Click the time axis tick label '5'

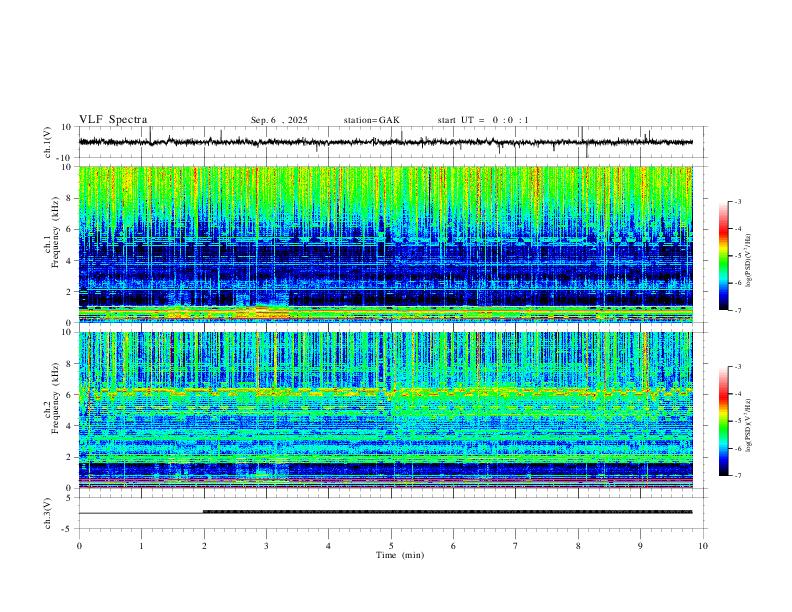[391, 546]
